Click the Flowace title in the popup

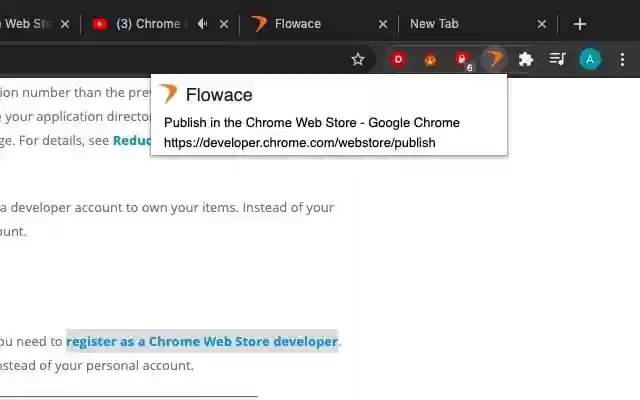[x=219, y=95]
